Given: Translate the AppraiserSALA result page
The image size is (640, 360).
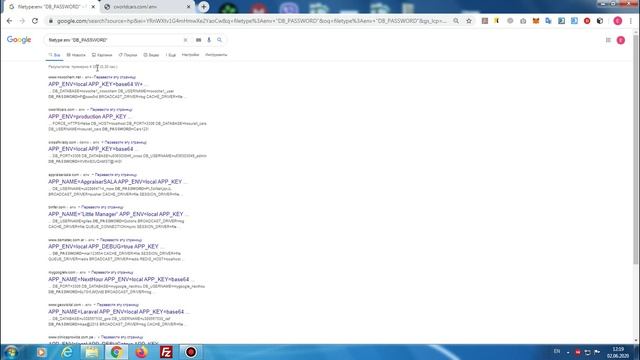Looking at the screenshot, I should click(x=116, y=175).
